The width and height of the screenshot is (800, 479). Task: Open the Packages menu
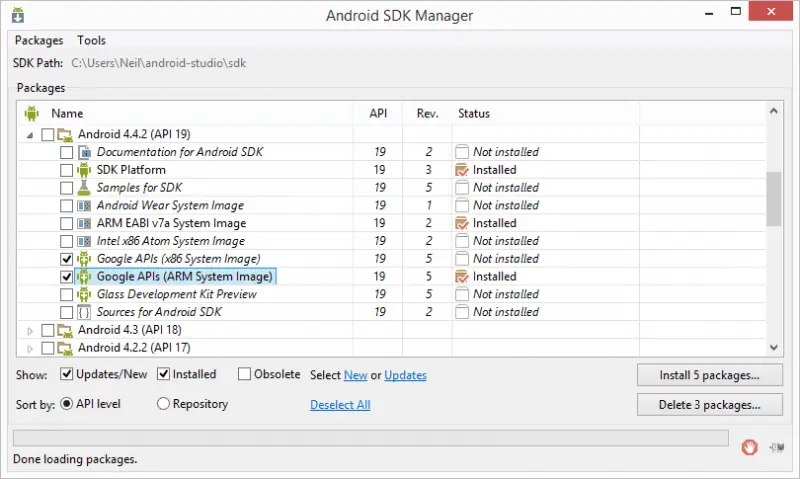(x=39, y=40)
